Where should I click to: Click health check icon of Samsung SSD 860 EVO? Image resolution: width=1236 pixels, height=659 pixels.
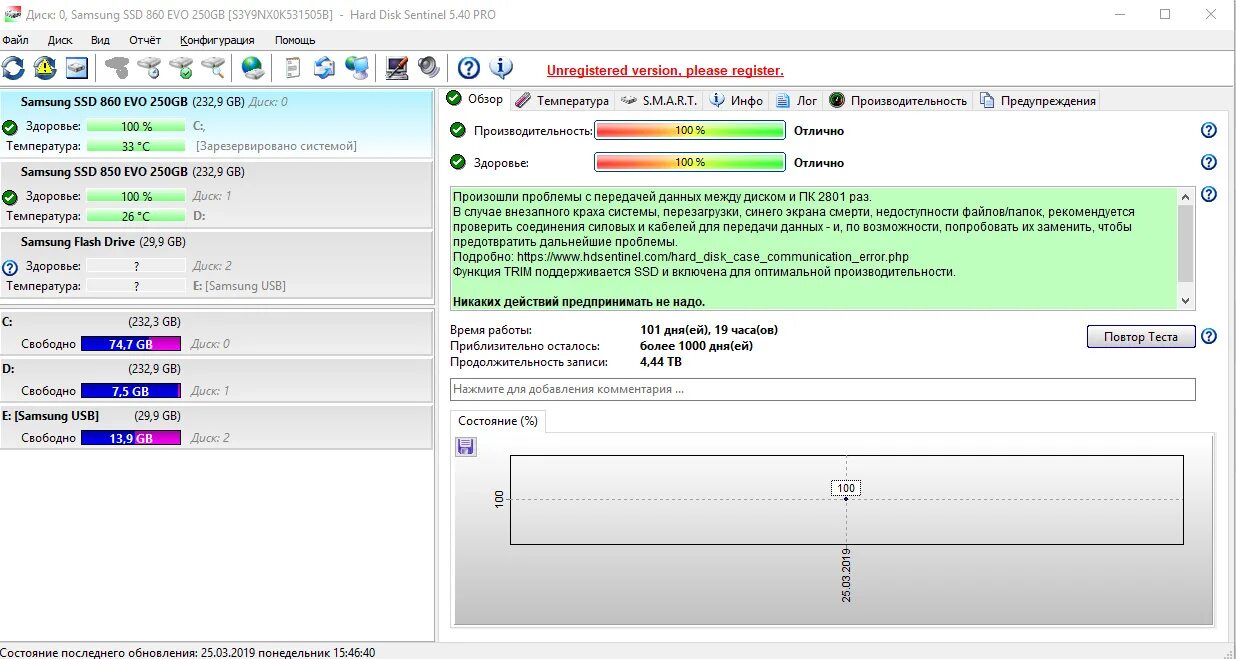pos(10,127)
